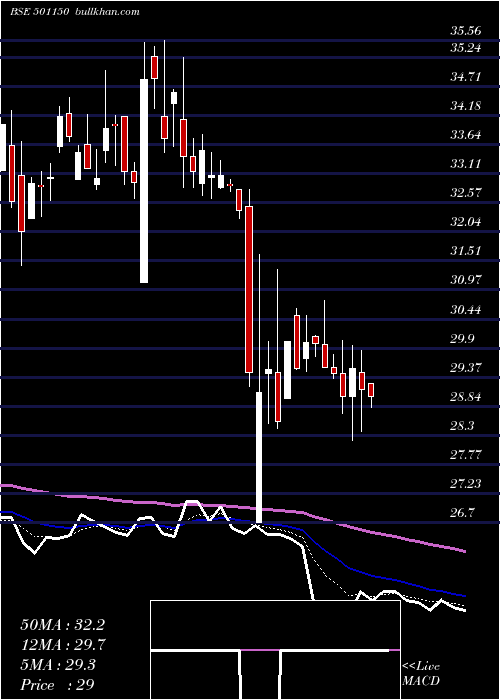Click the 29.37 price axis label
Image resolution: width=500 pixels, height=700 pixels.
point(466,368)
